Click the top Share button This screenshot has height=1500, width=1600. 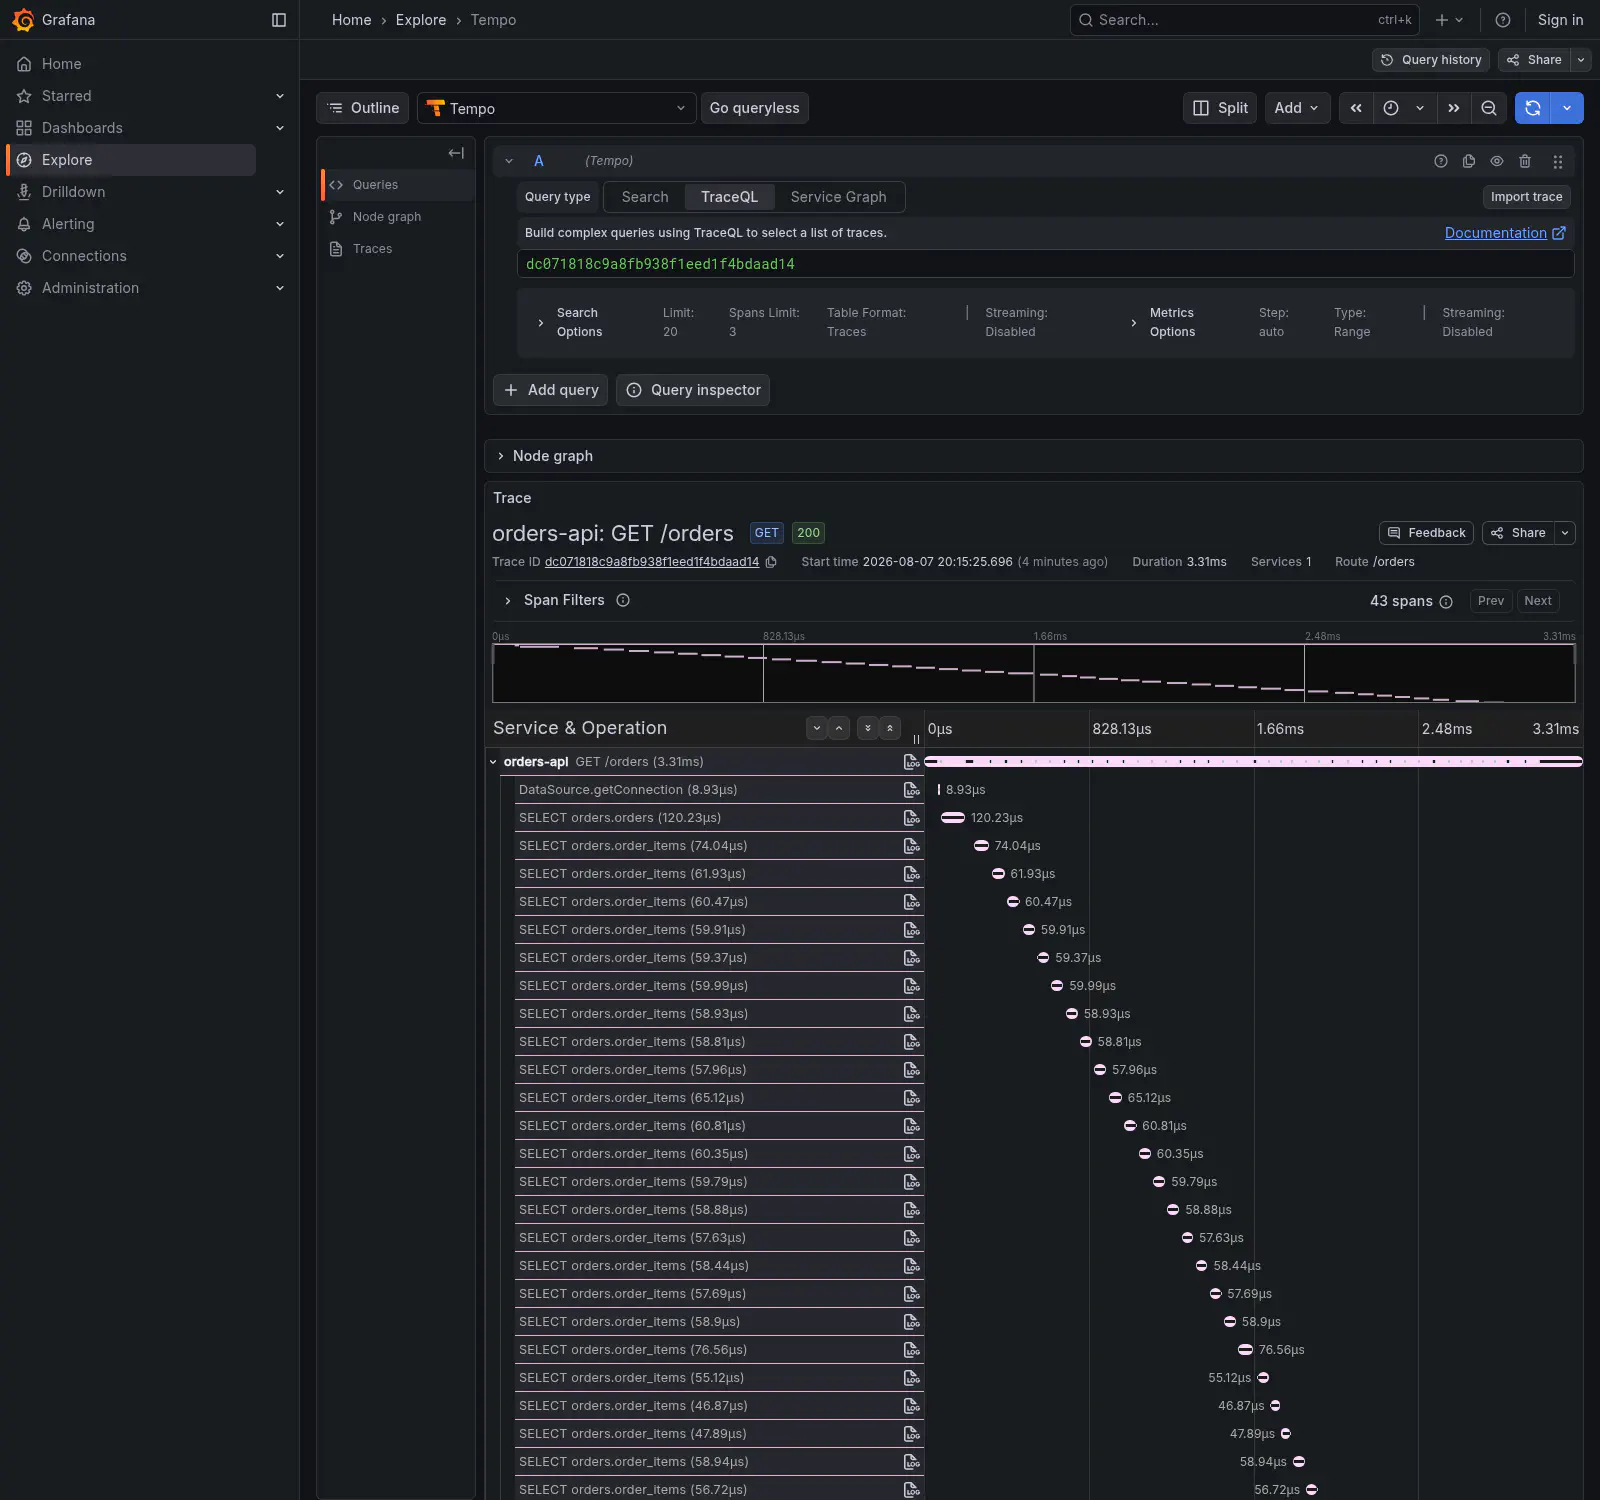1534,60
